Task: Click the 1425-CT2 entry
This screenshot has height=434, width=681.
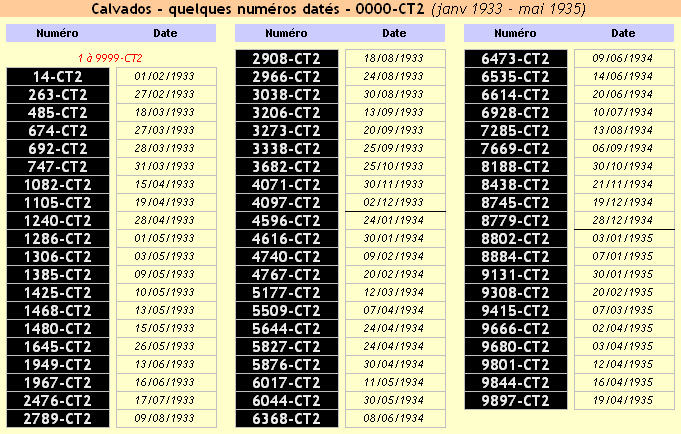Action: [58, 293]
